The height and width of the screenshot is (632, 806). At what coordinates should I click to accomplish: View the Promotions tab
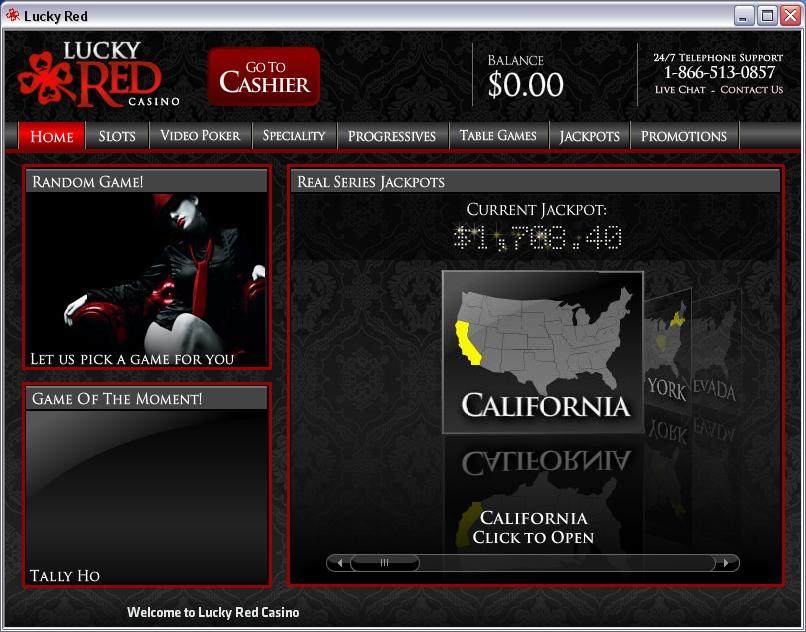click(x=684, y=136)
